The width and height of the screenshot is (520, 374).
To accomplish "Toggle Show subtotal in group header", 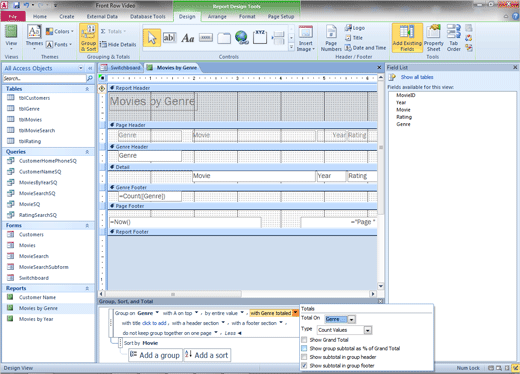I will click(x=304, y=357).
